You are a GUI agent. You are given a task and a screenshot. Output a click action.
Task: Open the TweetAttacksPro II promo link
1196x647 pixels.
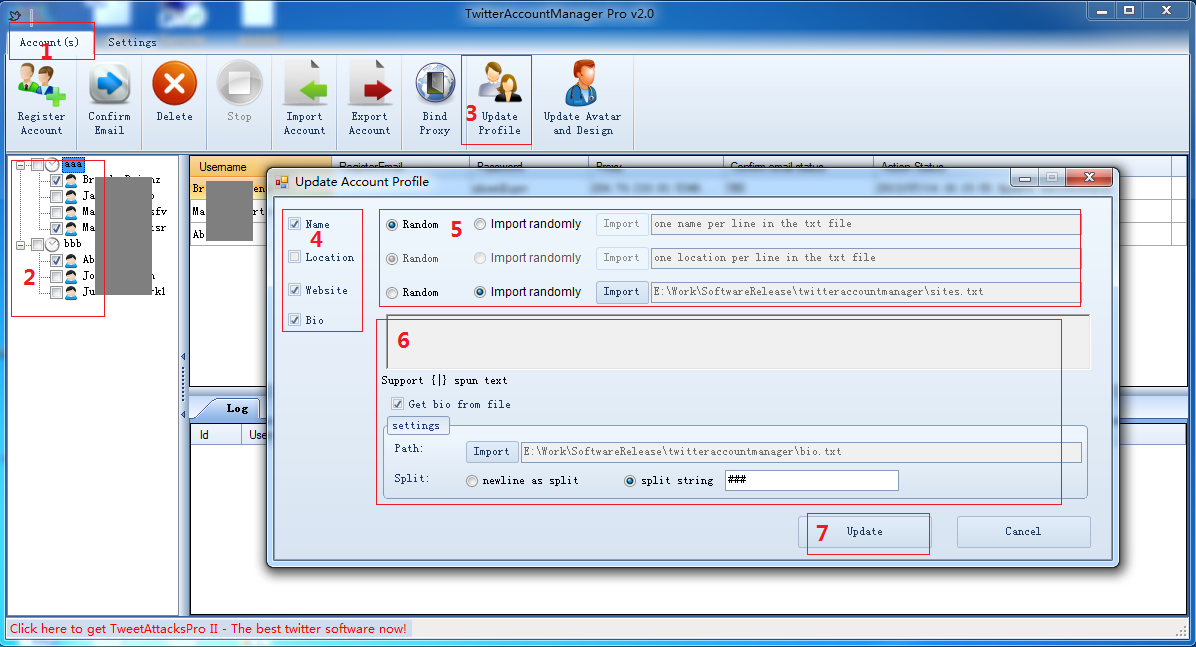tap(208, 629)
